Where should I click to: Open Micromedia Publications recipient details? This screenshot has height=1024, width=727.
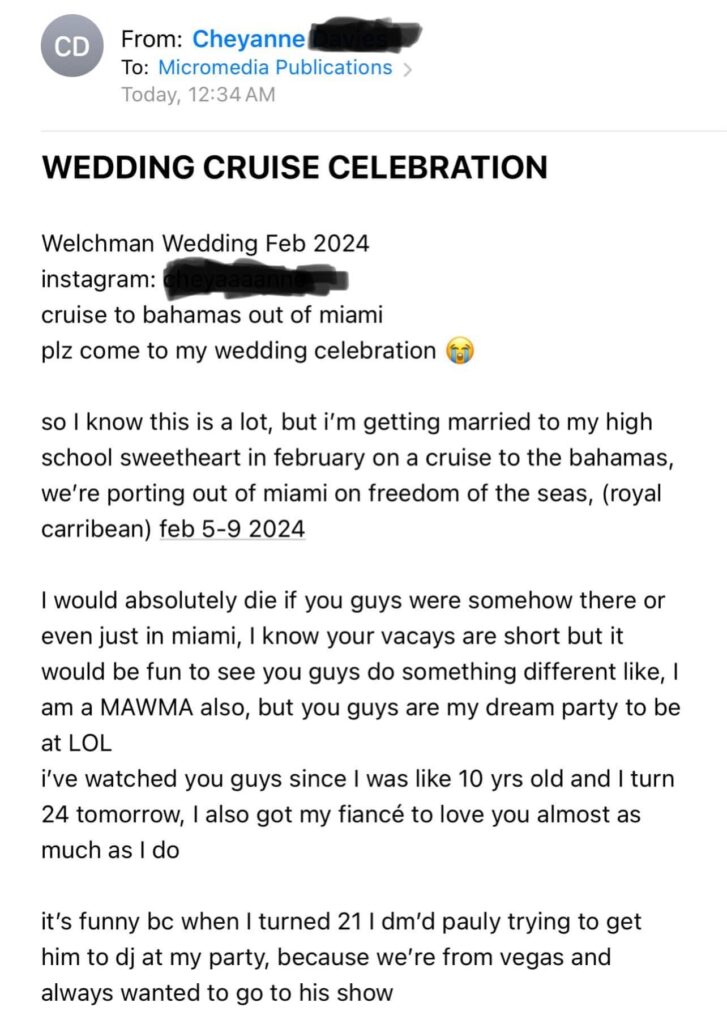click(x=275, y=68)
